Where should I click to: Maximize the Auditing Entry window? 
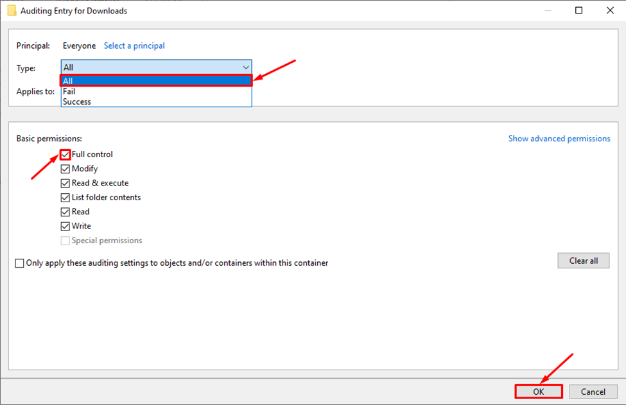tap(578, 10)
